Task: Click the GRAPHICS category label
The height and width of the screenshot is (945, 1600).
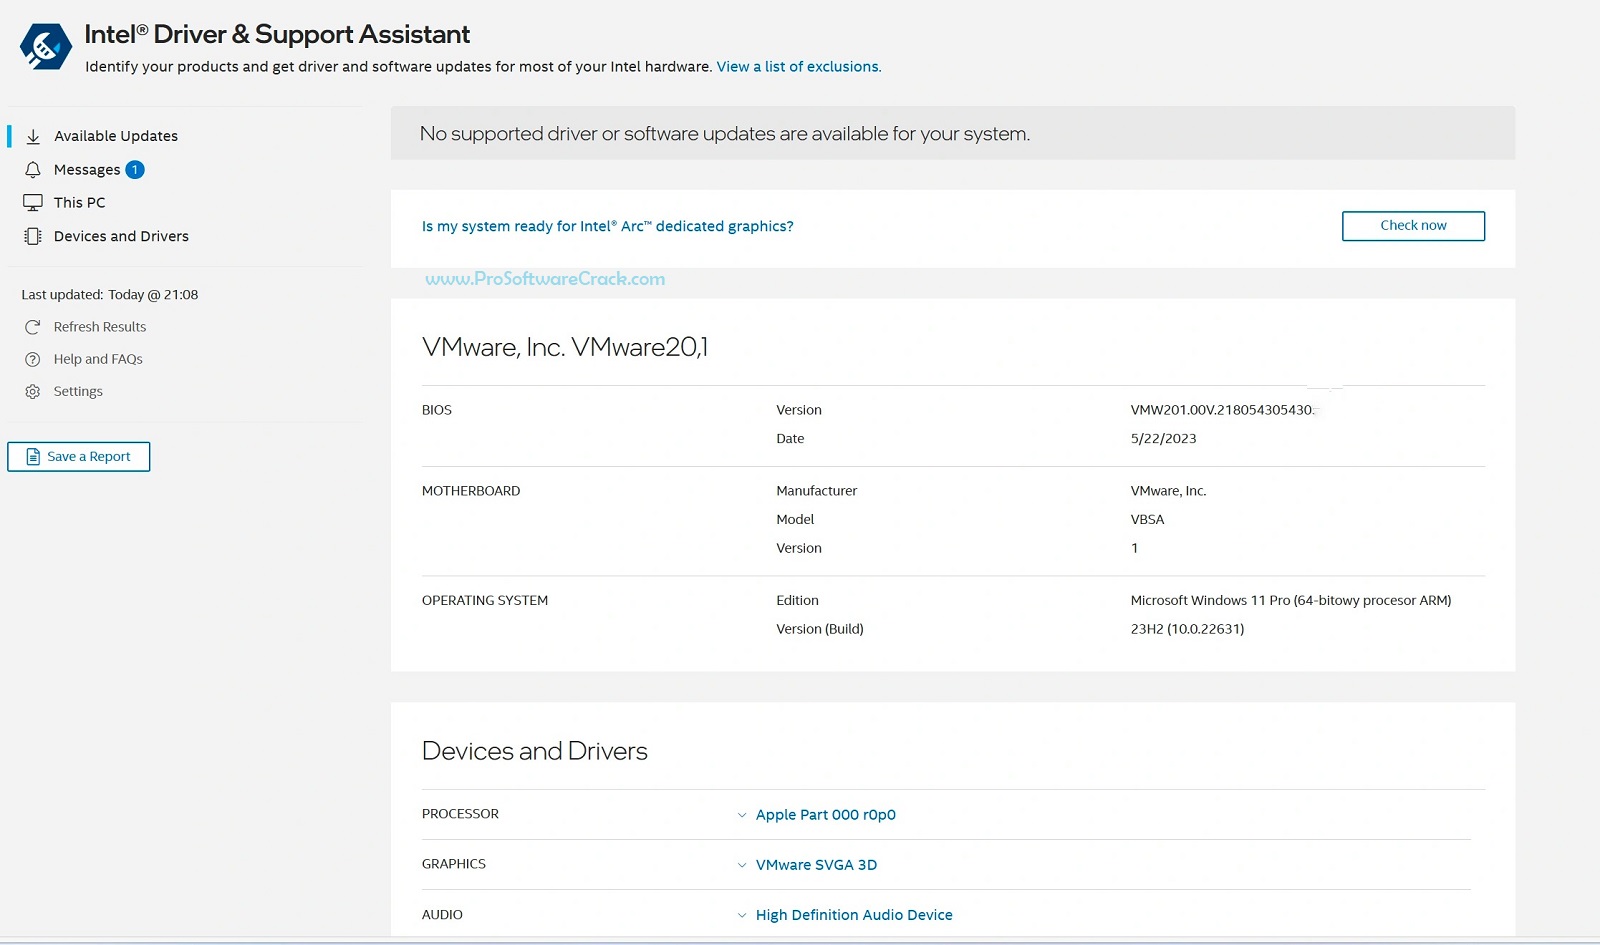Action: click(x=454, y=864)
